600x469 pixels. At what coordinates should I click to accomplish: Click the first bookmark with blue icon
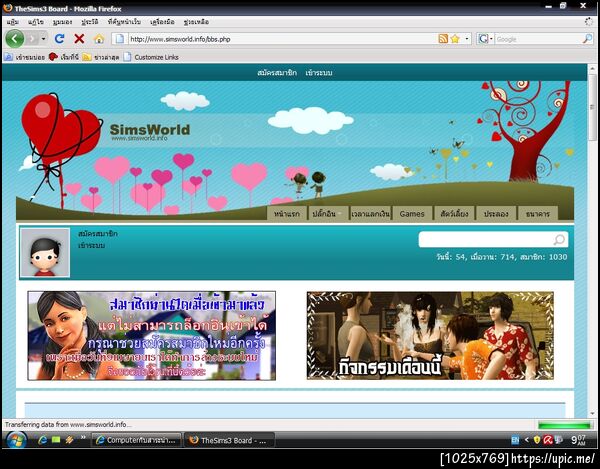[x=24, y=57]
